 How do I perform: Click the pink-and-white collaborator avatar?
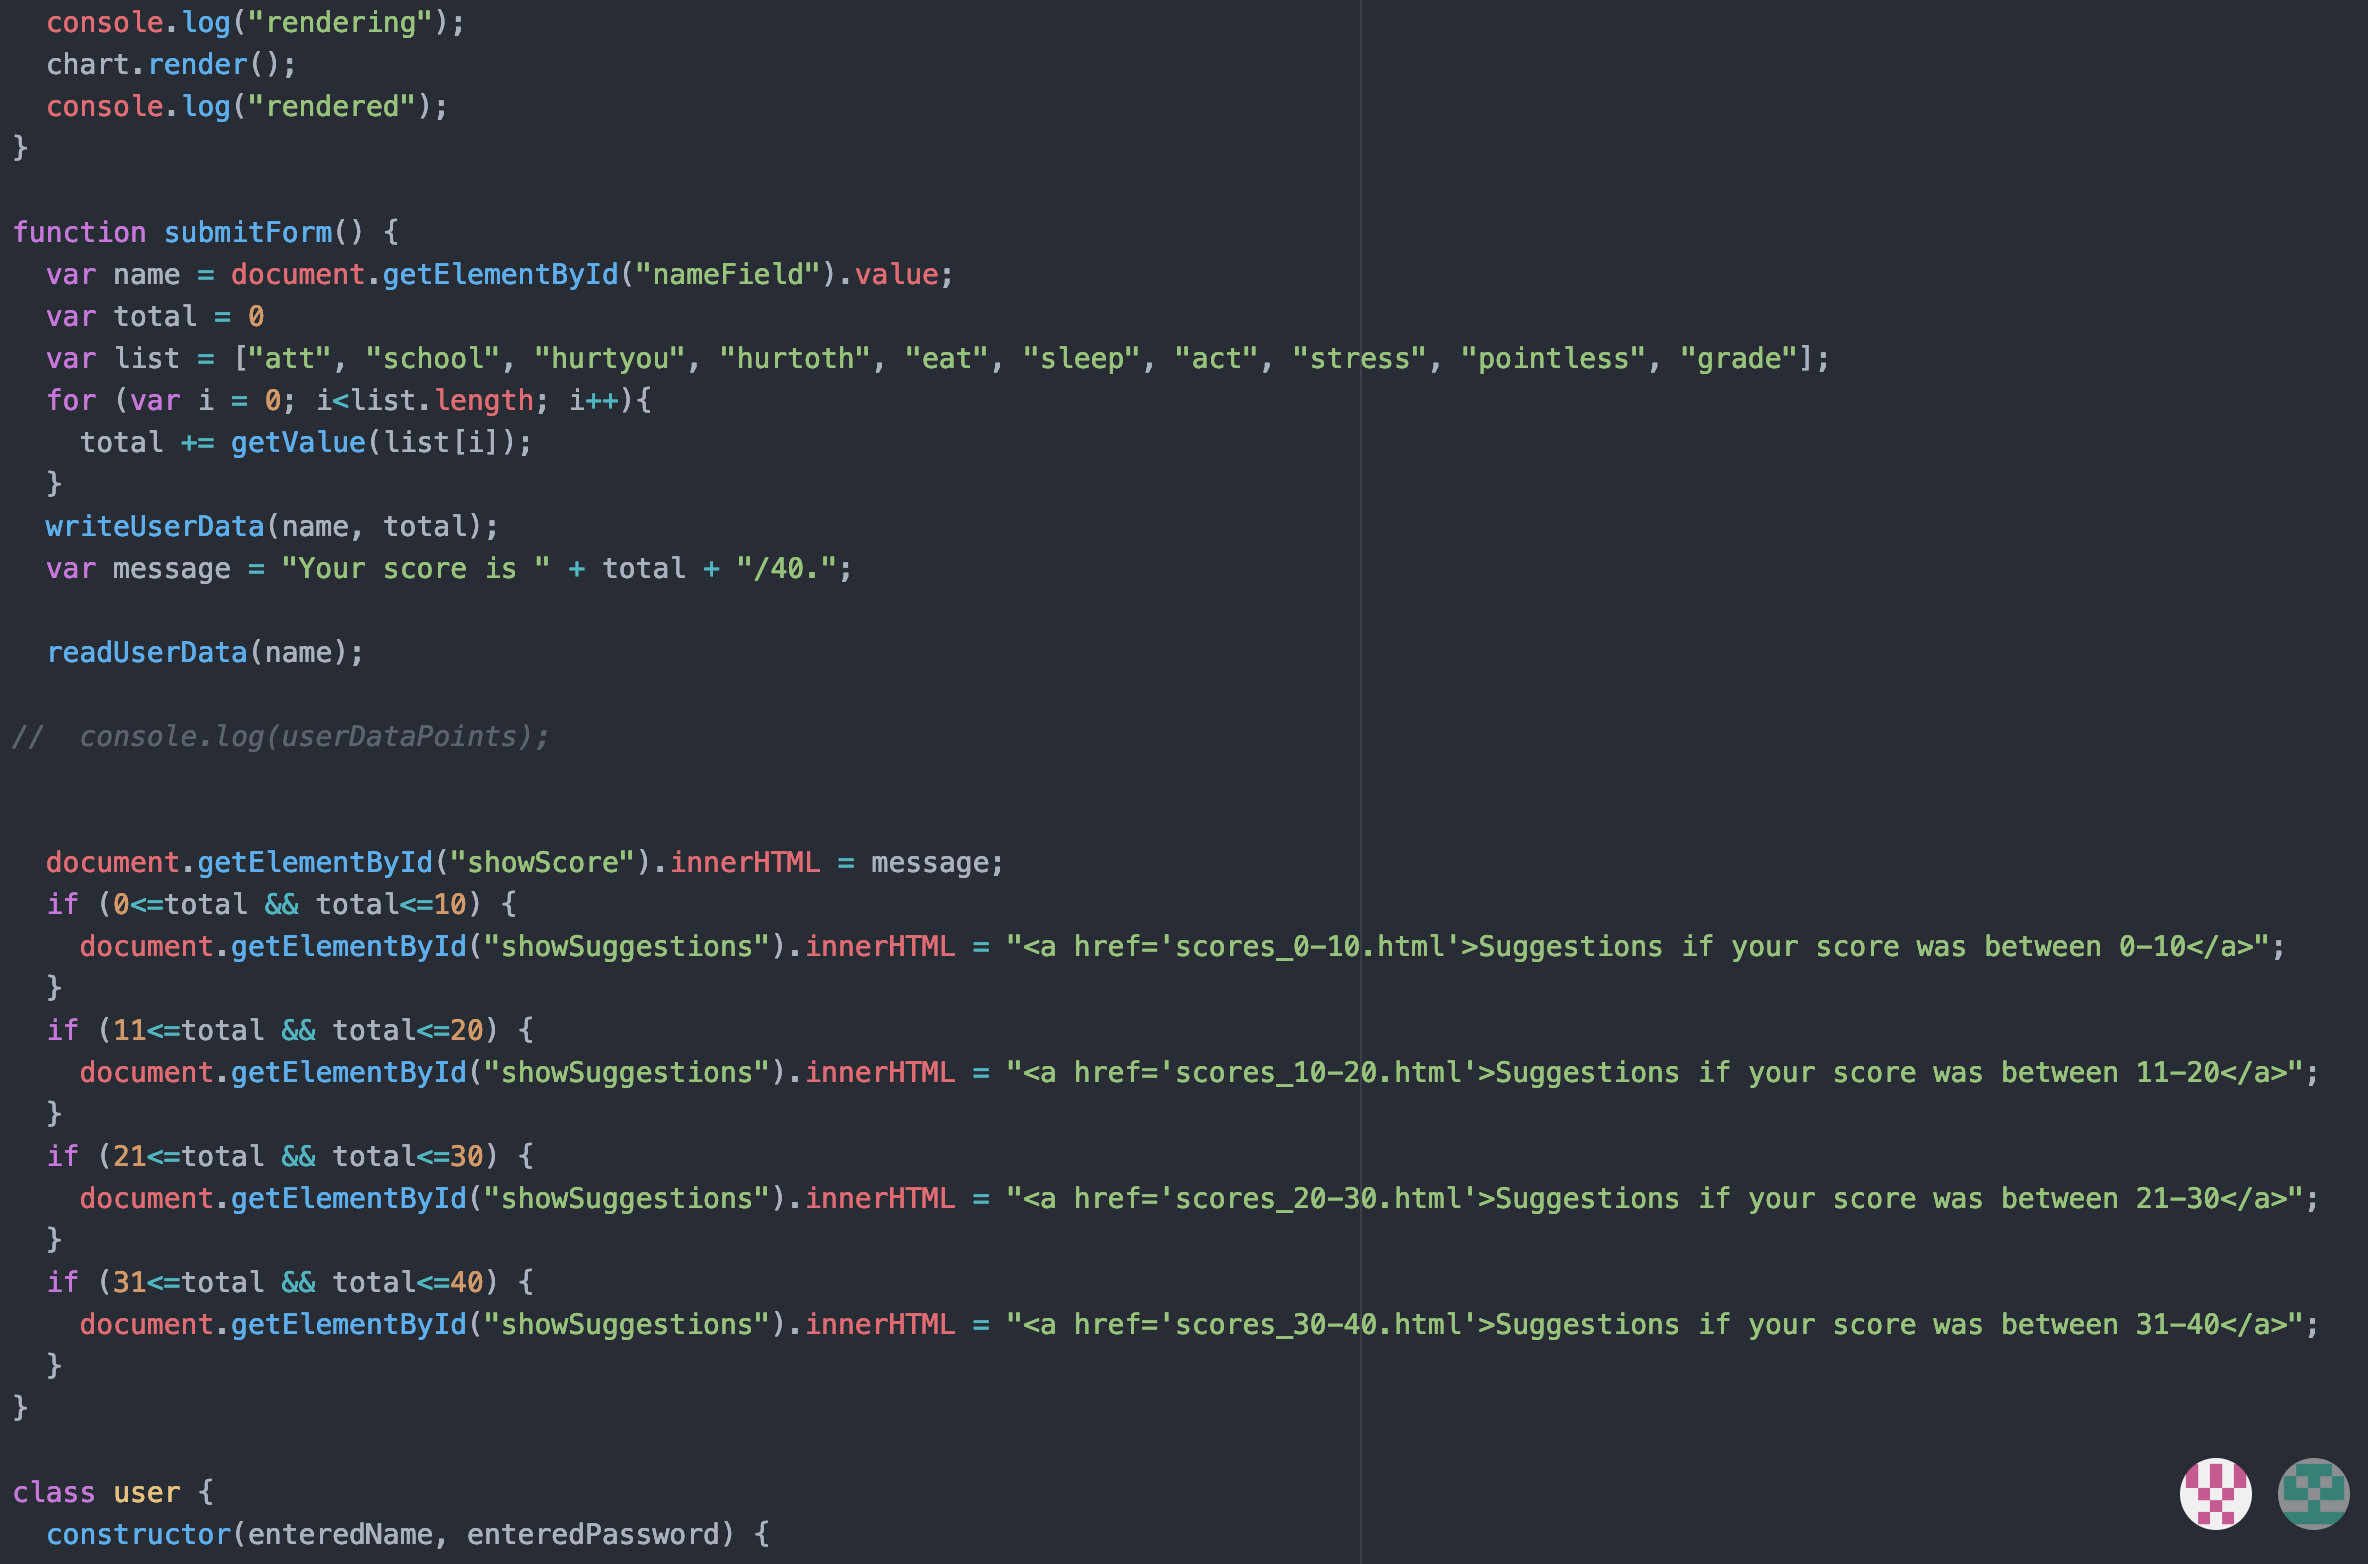click(2215, 1493)
